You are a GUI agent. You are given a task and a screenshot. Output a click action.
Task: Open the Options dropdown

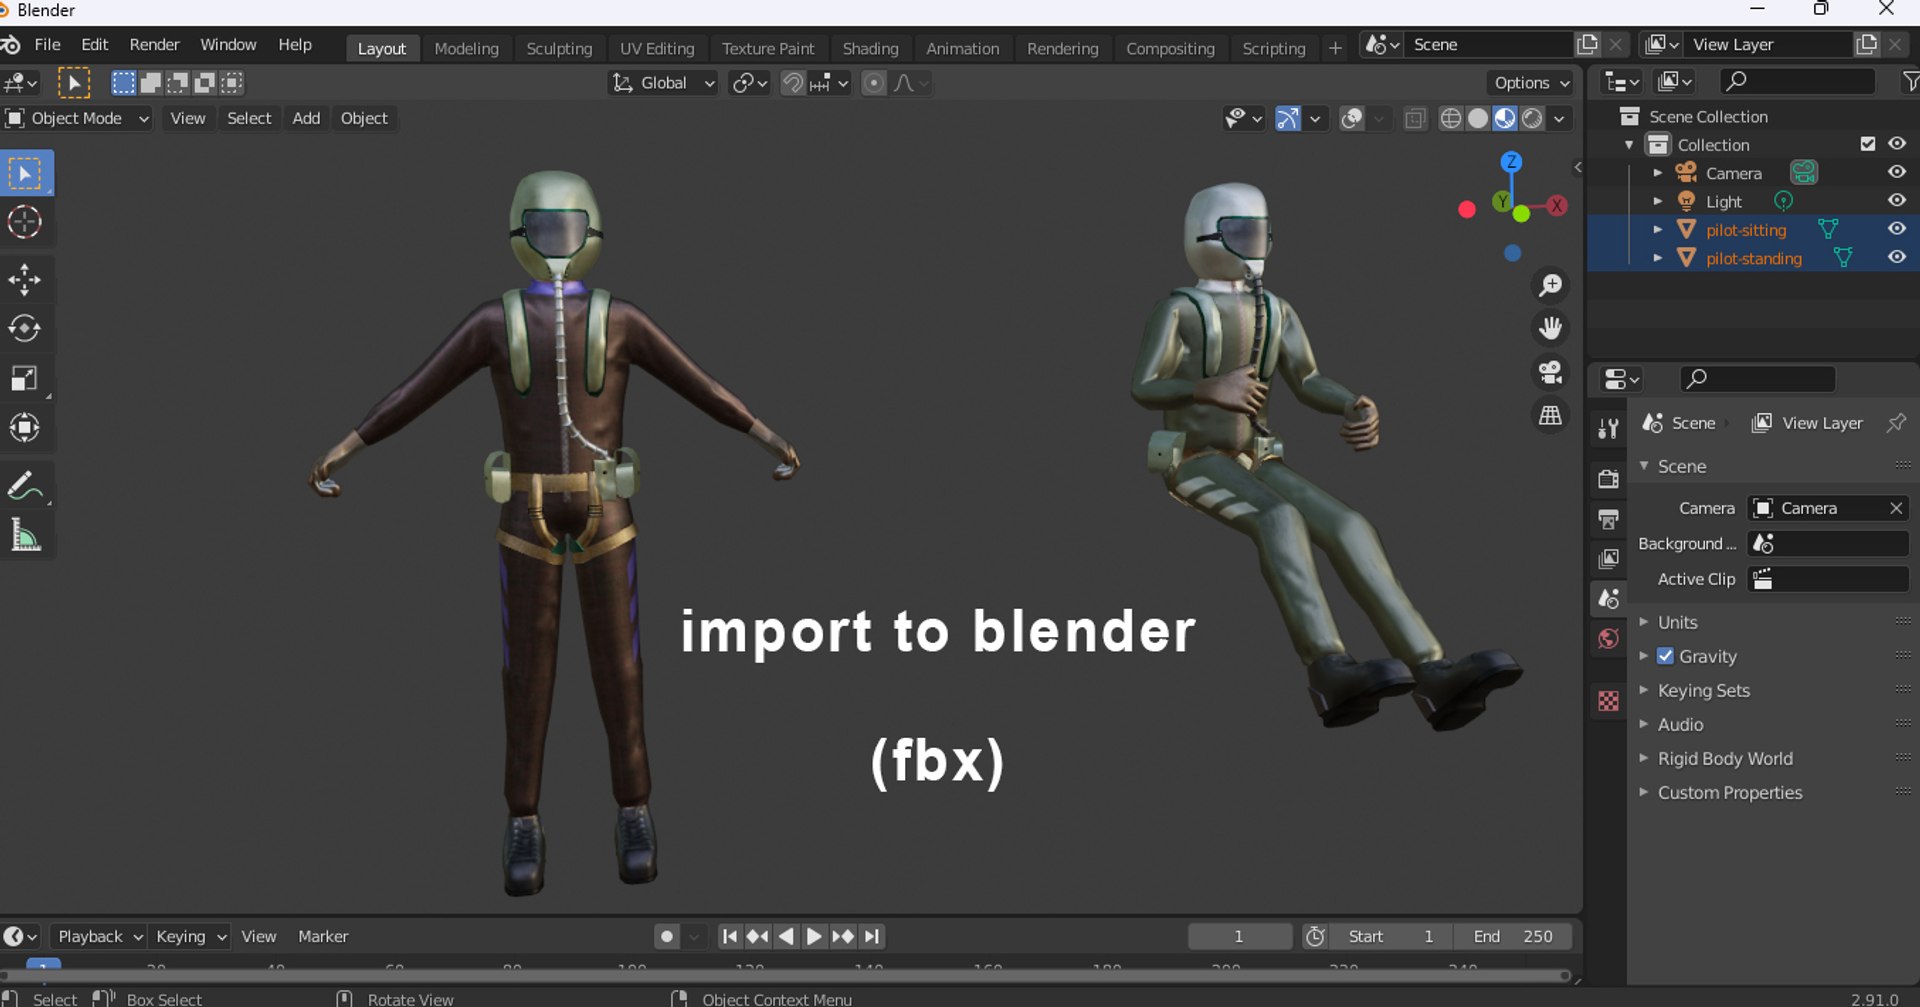point(1531,83)
